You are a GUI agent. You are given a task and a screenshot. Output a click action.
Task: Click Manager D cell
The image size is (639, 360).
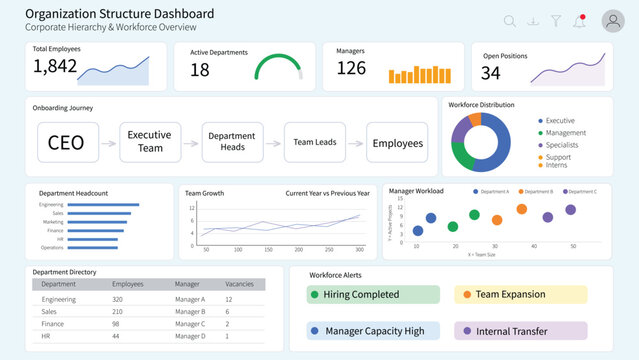(190, 336)
